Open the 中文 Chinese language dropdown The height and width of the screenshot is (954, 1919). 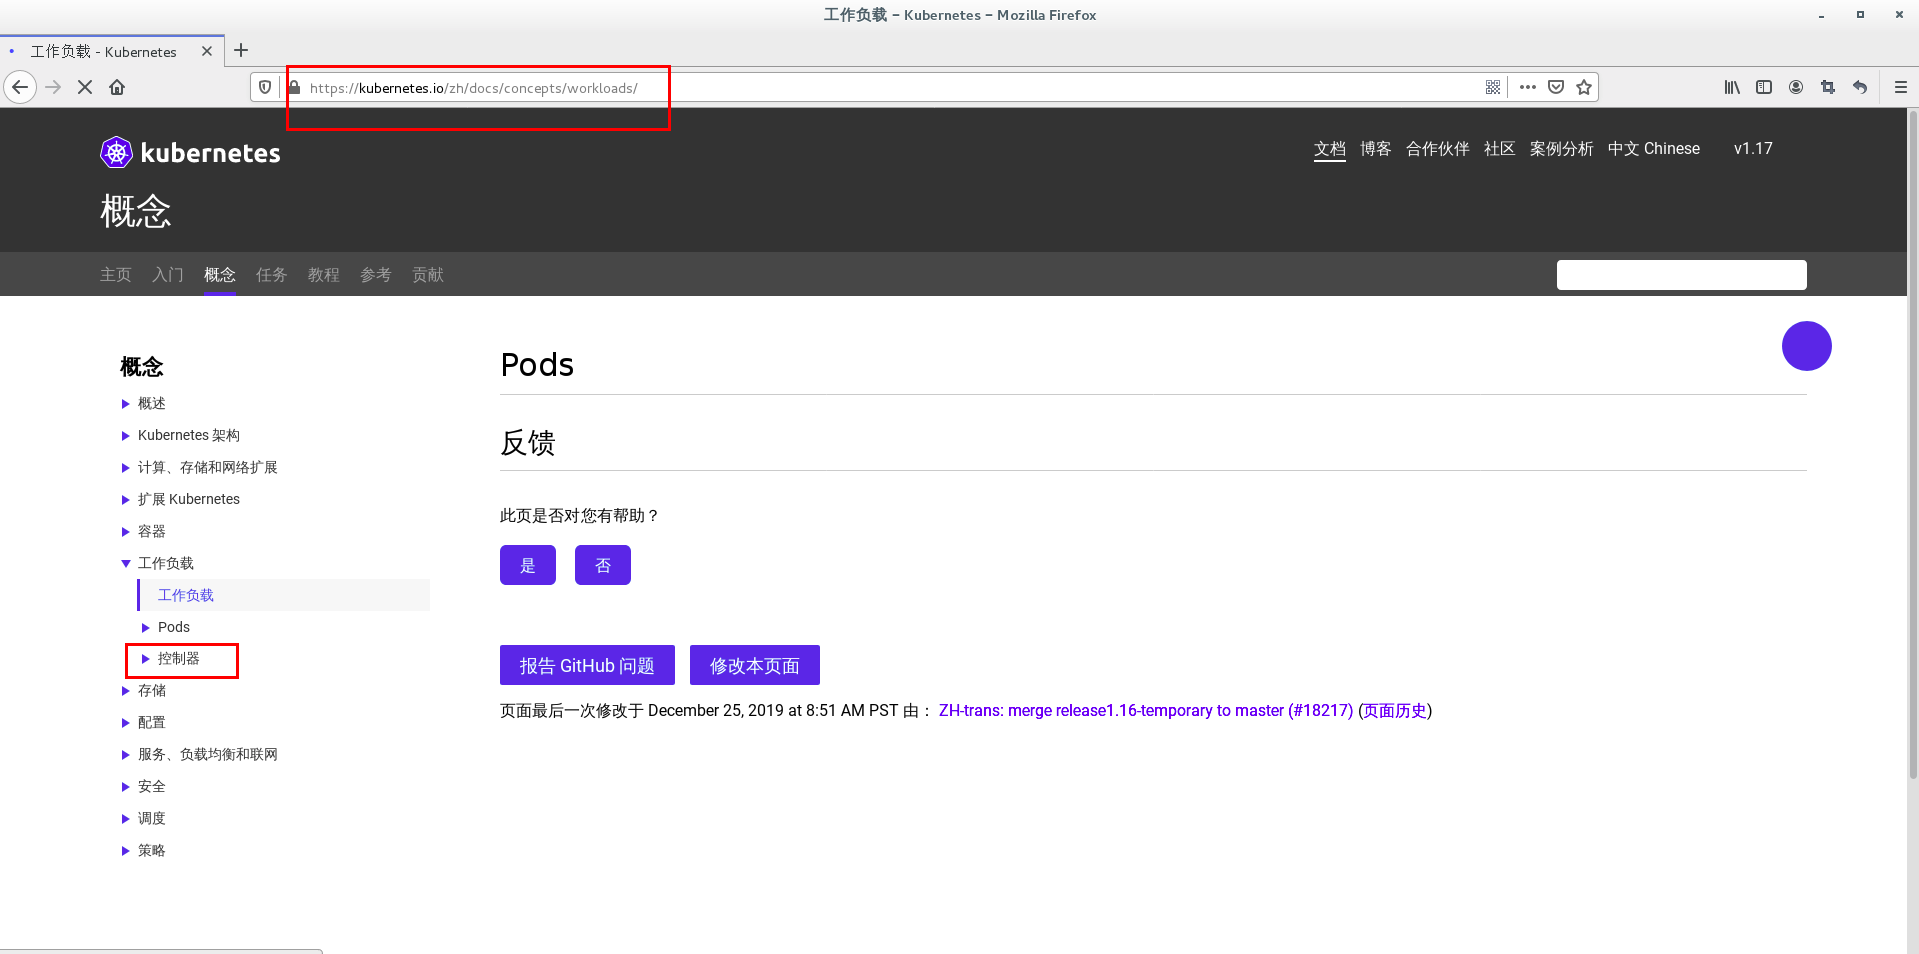click(x=1654, y=148)
